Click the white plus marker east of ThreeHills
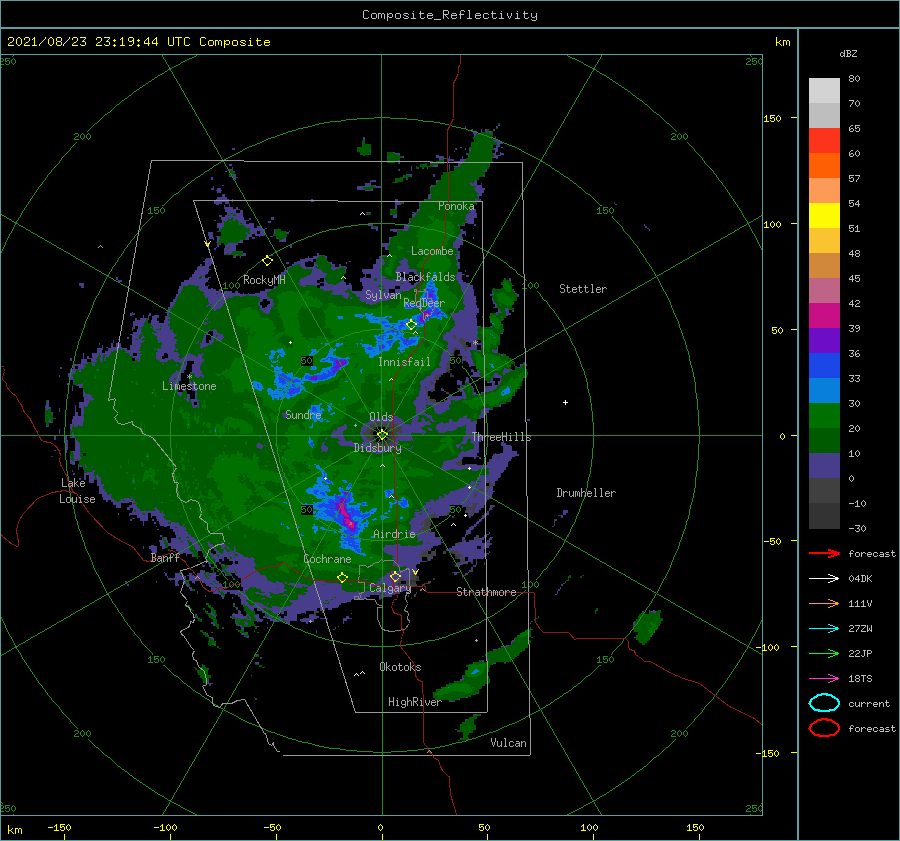Screen dimensions: 900x841 [x=565, y=402]
